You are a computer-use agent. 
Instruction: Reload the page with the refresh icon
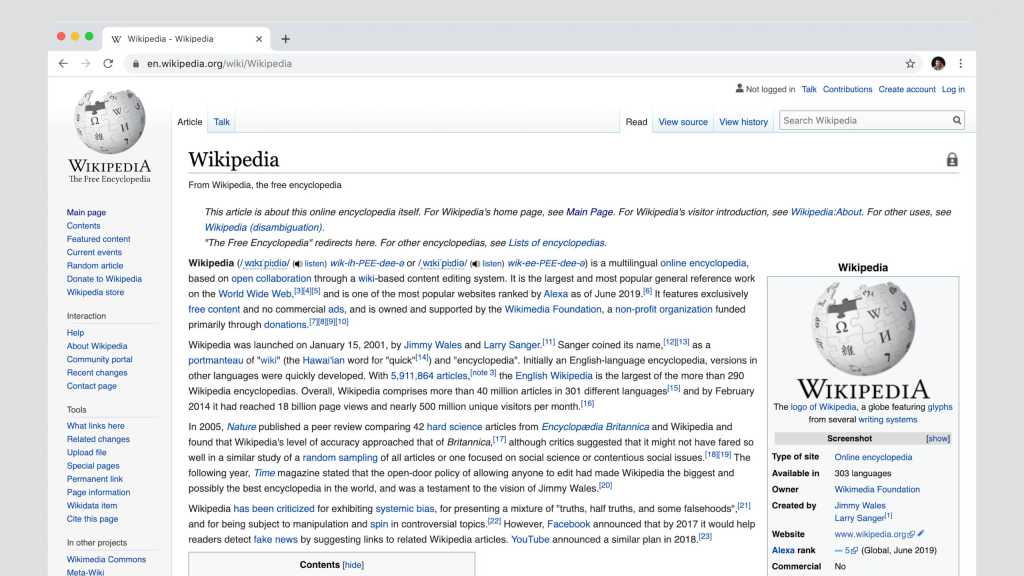click(108, 62)
